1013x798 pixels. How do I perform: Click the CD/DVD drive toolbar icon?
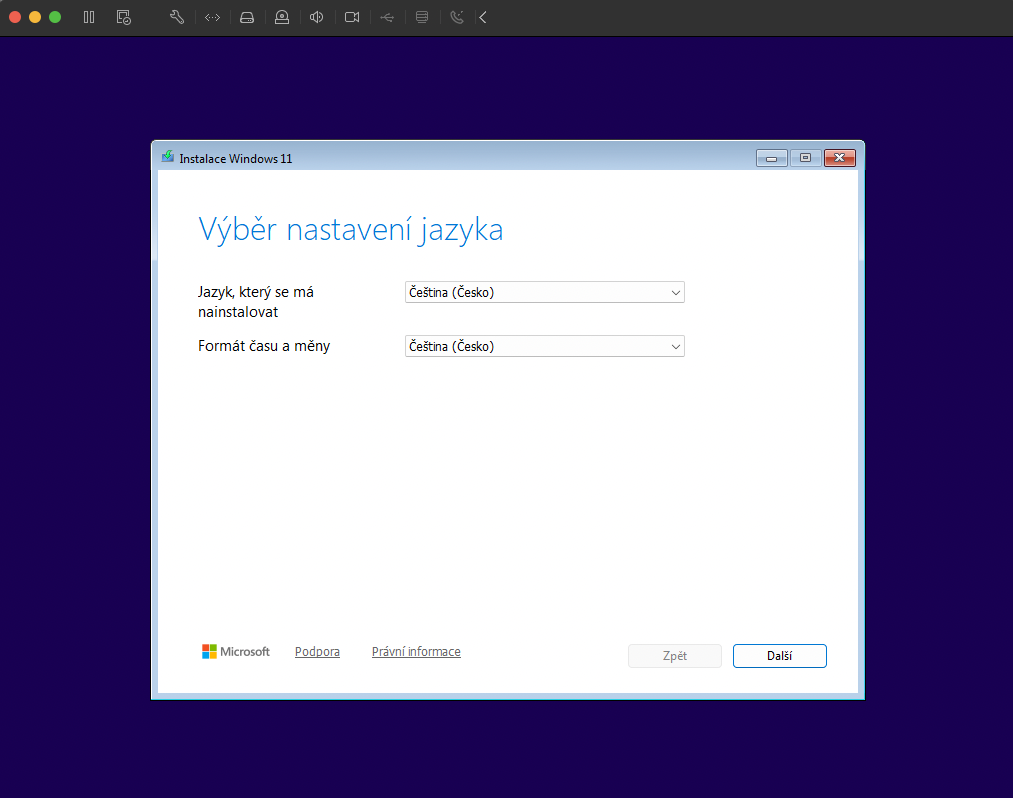tap(282, 17)
